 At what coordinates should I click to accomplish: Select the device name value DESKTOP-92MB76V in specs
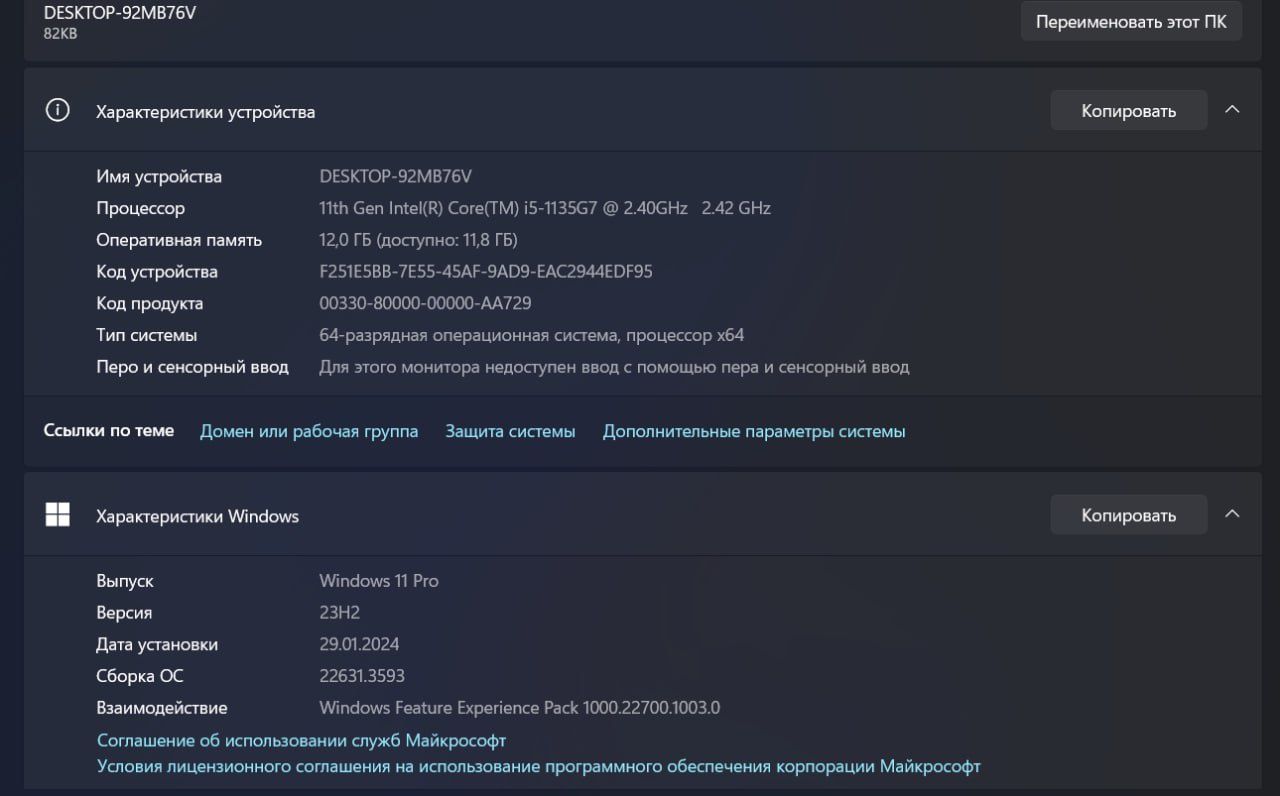pos(395,176)
